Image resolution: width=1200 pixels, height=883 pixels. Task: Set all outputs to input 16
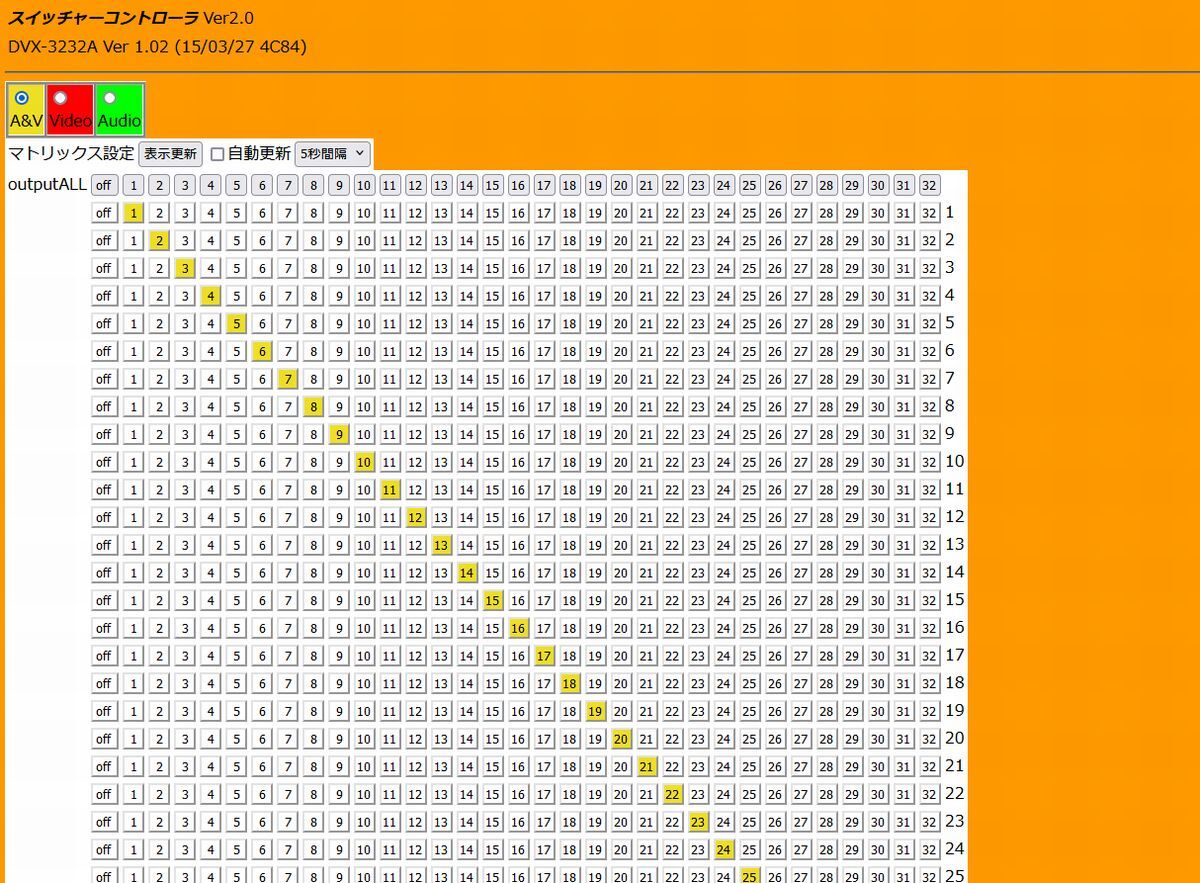pyautogui.click(x=518, y=185)
